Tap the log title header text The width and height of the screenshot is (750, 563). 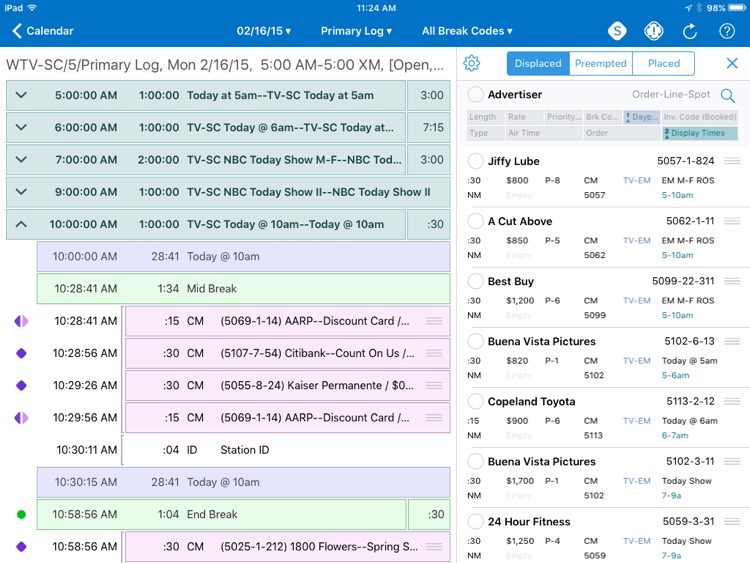pyautogui.click(x=225, y=65)
